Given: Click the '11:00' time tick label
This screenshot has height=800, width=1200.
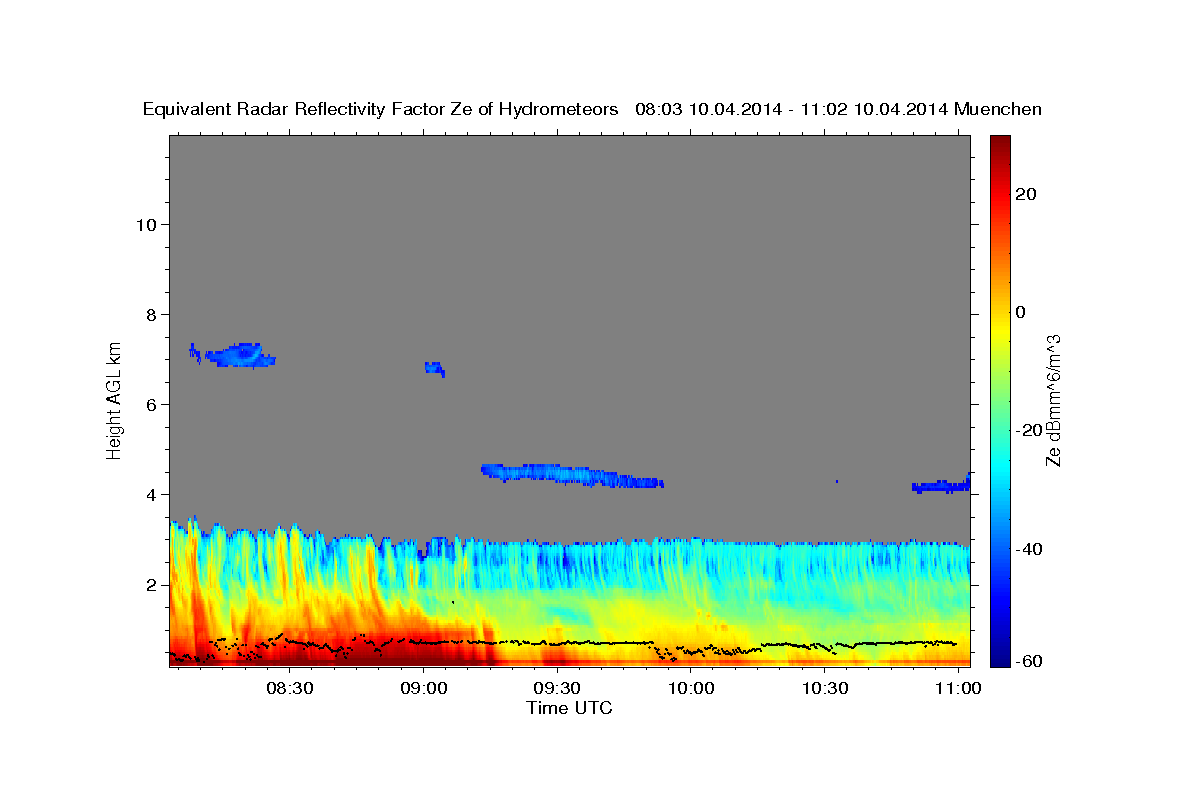Looking at the screenshot, I should click(x=958, y=689).
